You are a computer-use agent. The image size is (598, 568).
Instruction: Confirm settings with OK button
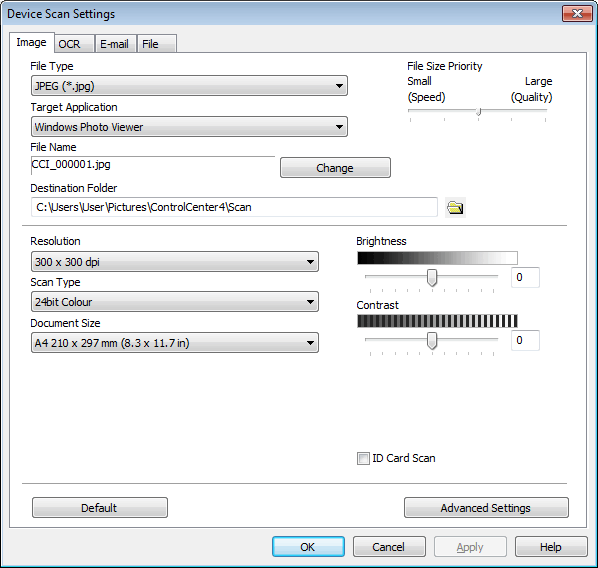(308, 547)
